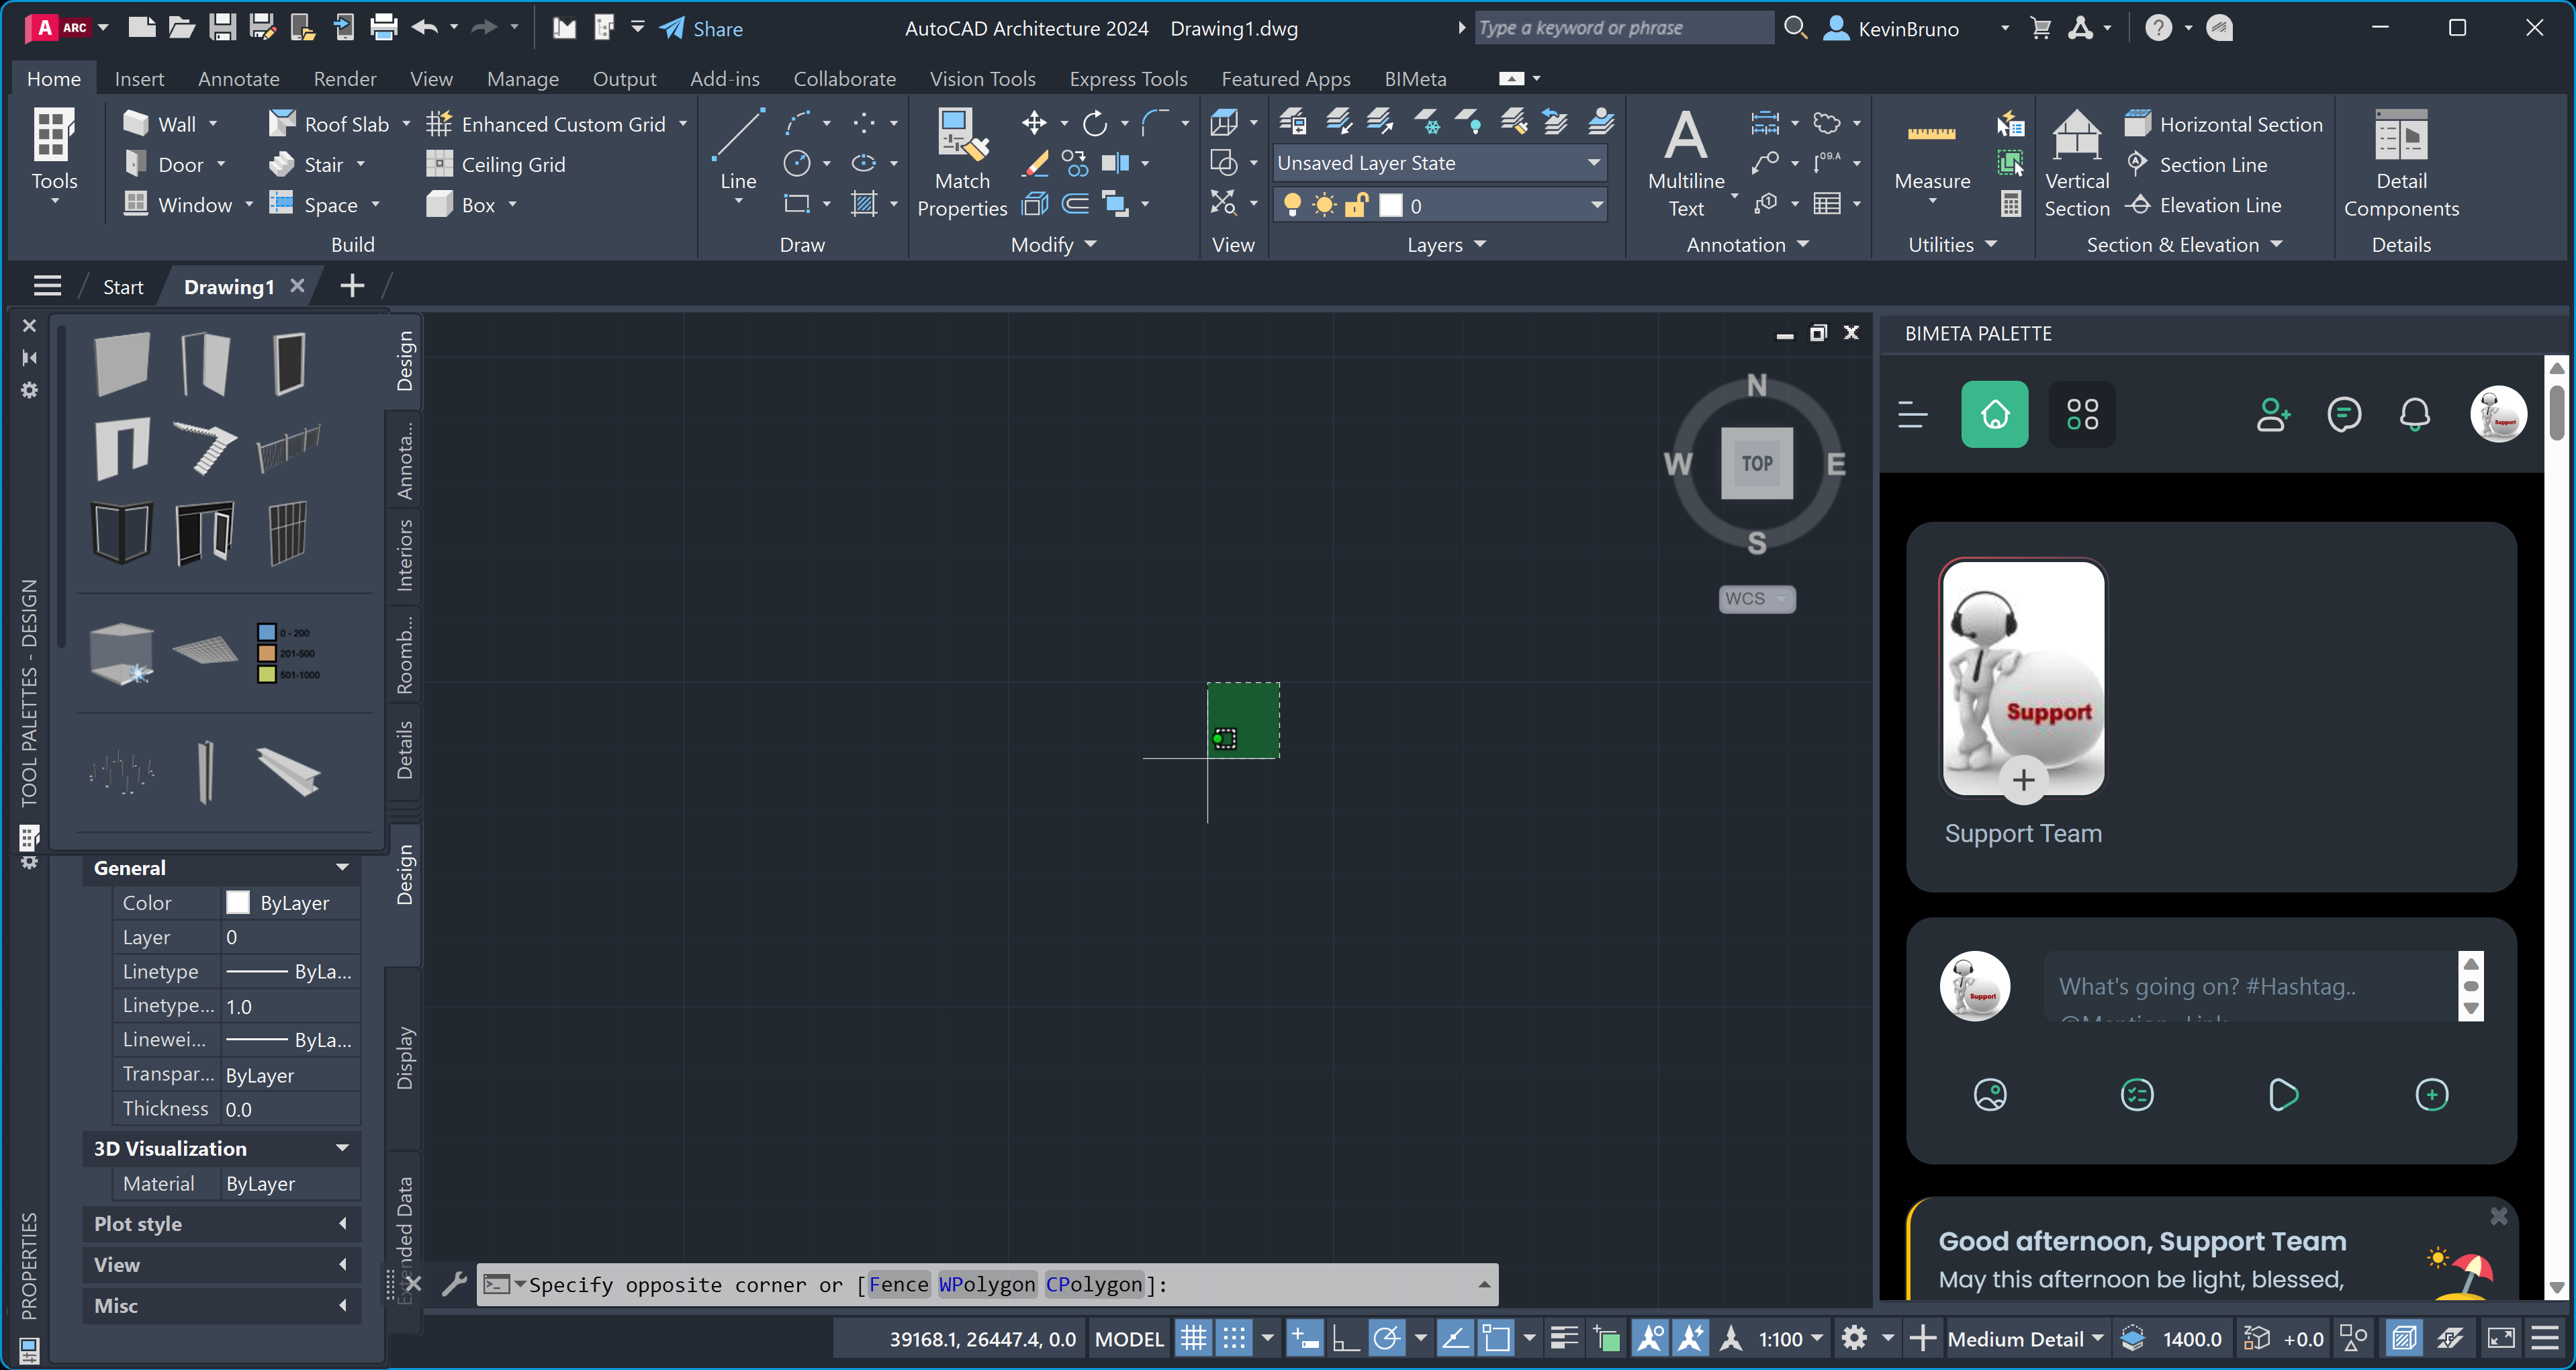Click the Window tool icon
2576x1370 pixels.
136,204
